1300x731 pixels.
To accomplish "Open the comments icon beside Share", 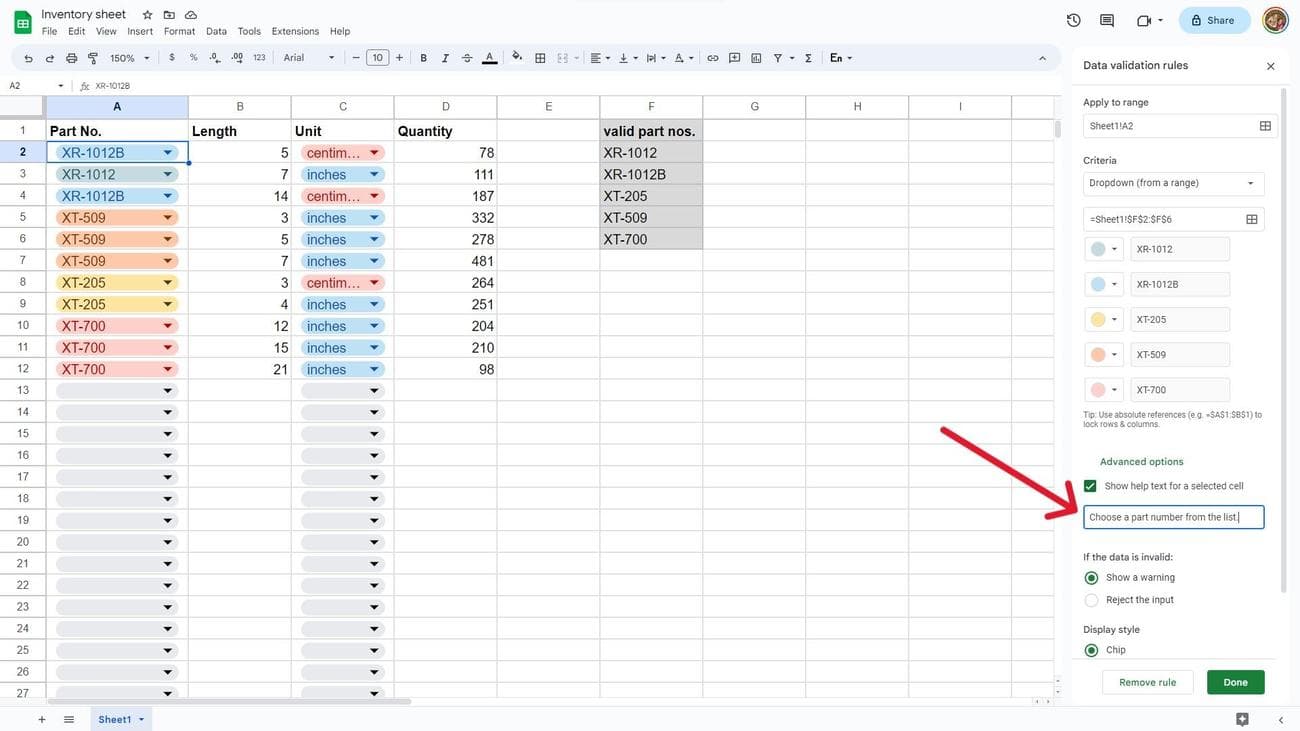I will tap(1107, 20).
